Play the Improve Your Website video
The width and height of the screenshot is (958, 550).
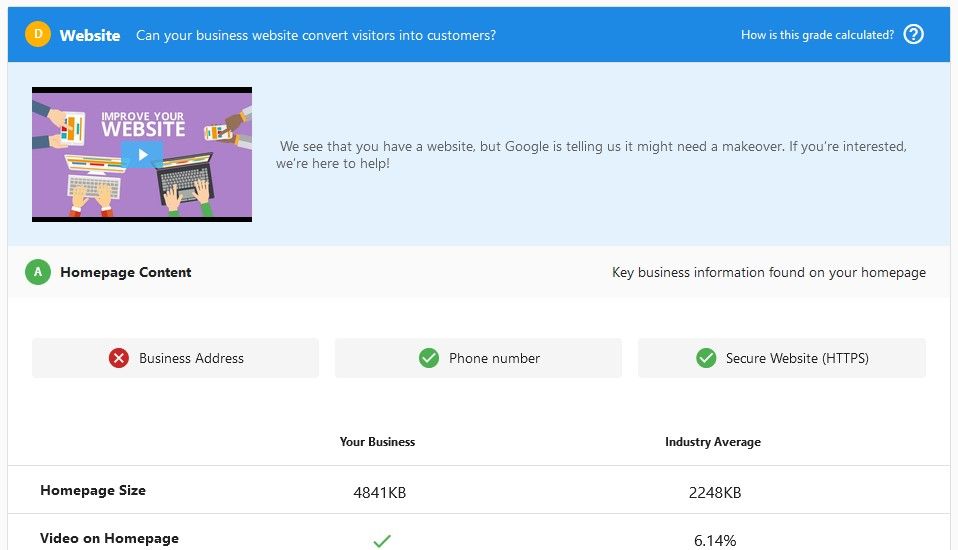[142, 155]
